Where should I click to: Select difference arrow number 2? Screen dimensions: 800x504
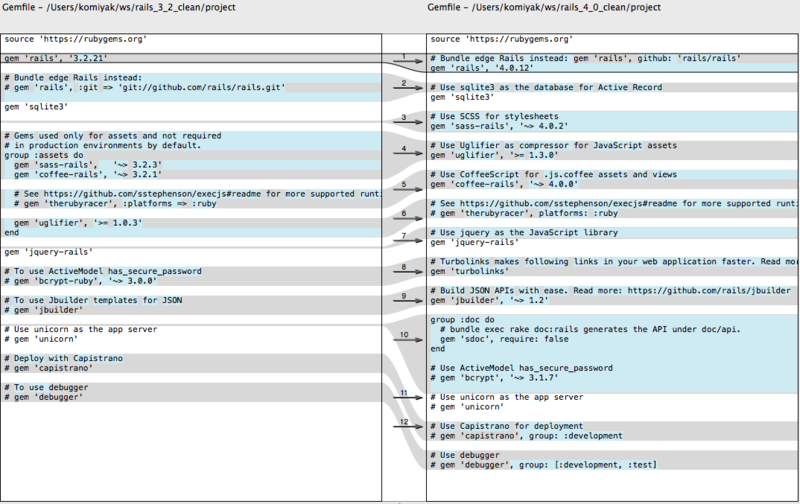click(407, 87)
